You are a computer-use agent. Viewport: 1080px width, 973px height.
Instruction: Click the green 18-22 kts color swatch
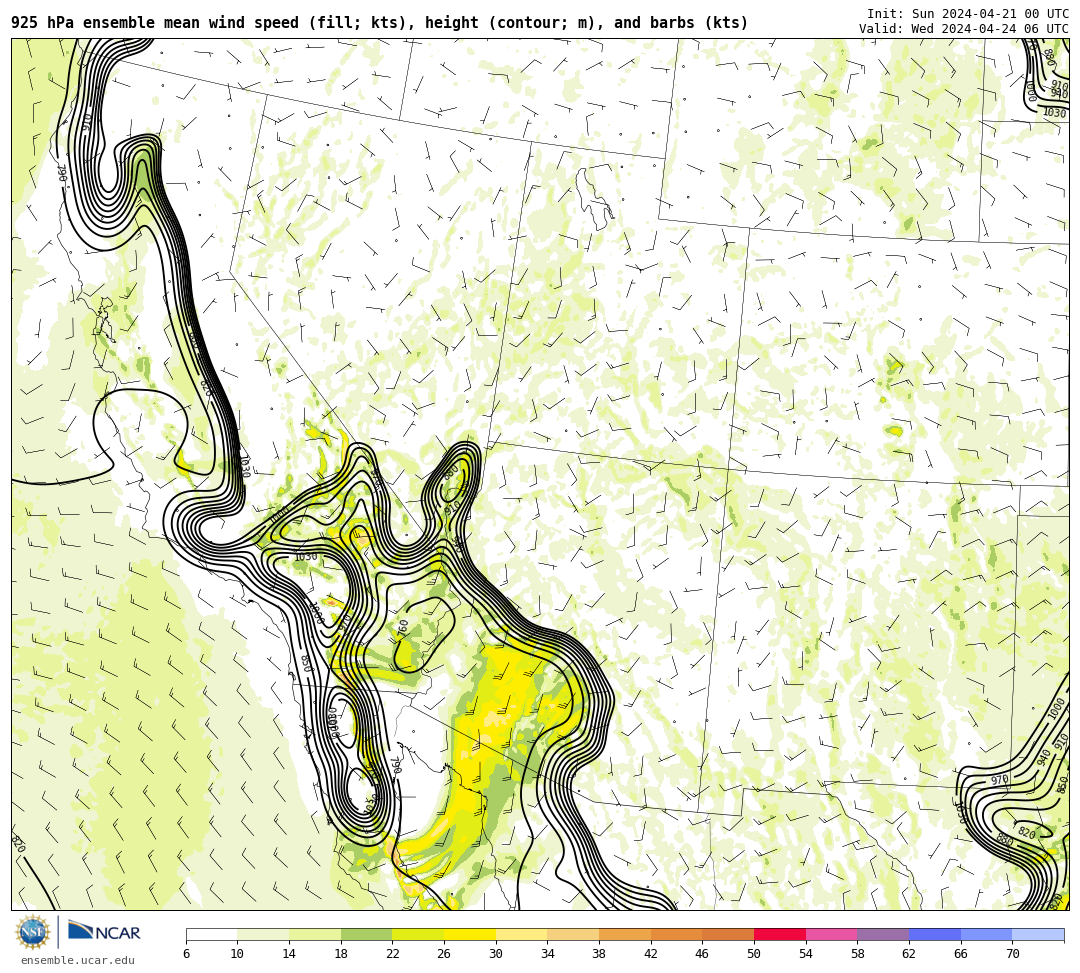[x=366, y=934]
